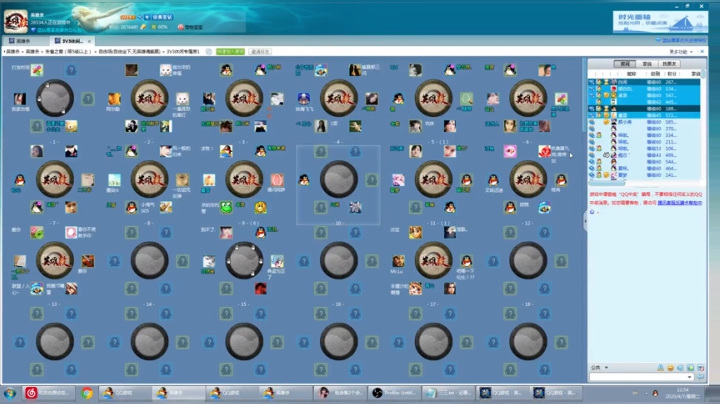Open Google Chrome from the taskbar

(87, 393)
